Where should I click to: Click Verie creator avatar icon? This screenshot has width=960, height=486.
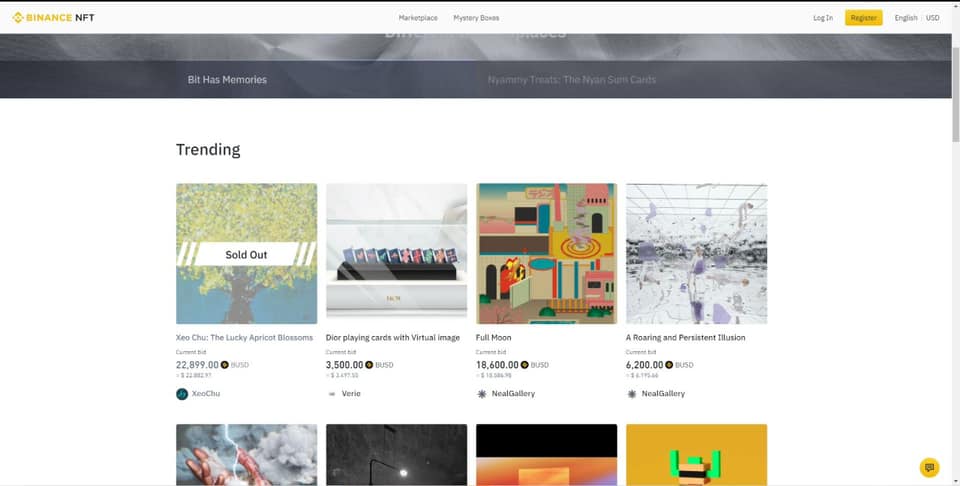[x=332, y=394]
